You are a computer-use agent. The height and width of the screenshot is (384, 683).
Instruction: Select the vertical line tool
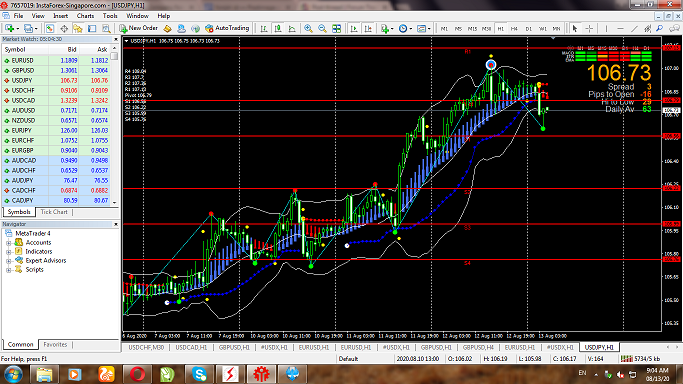click(606, 28)
